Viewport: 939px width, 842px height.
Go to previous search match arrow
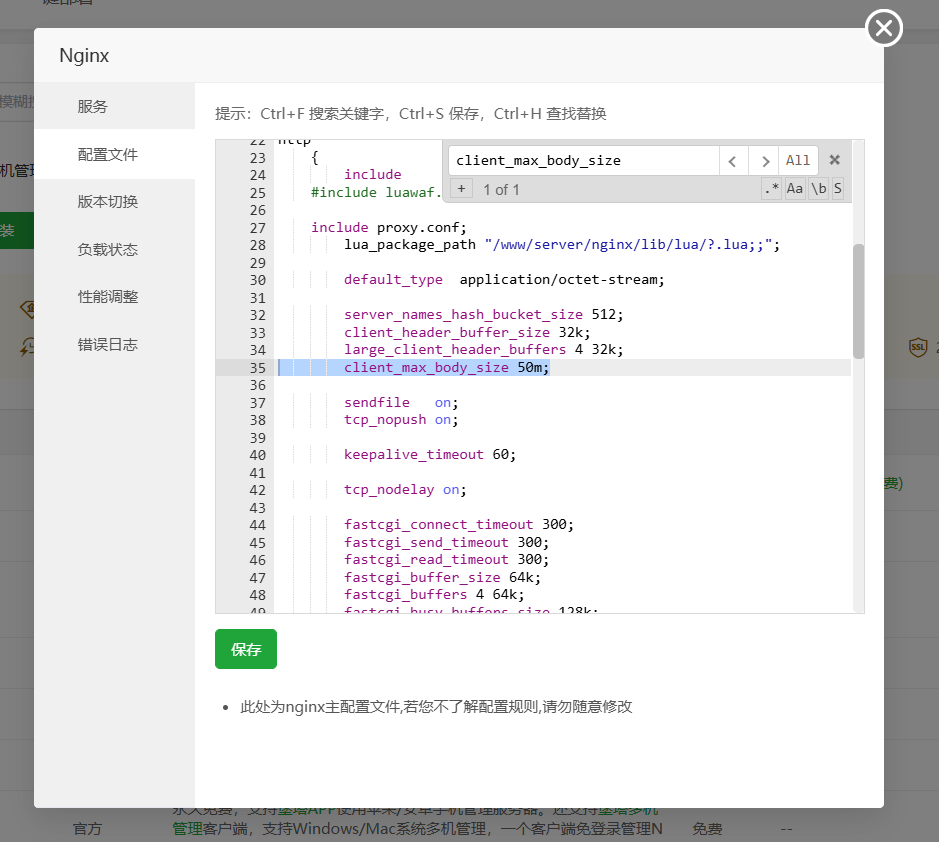tap(733, 160)
